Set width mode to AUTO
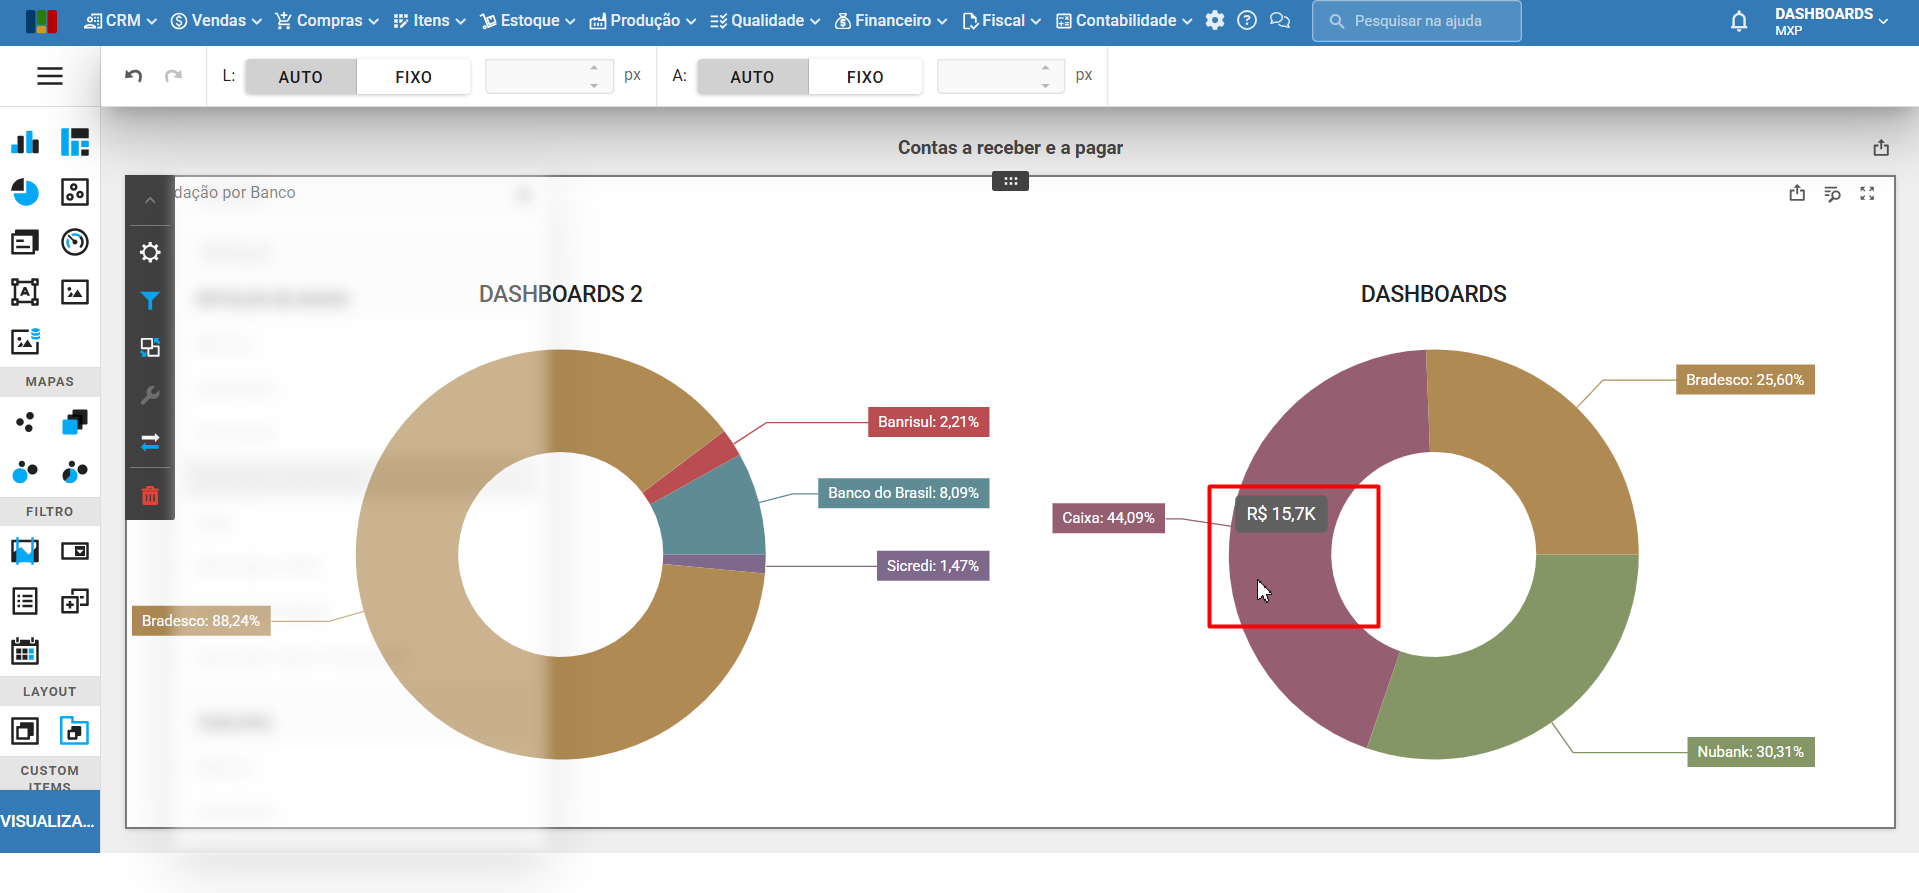This screenshot has width=1919, height=893. [x=300, y=77]
